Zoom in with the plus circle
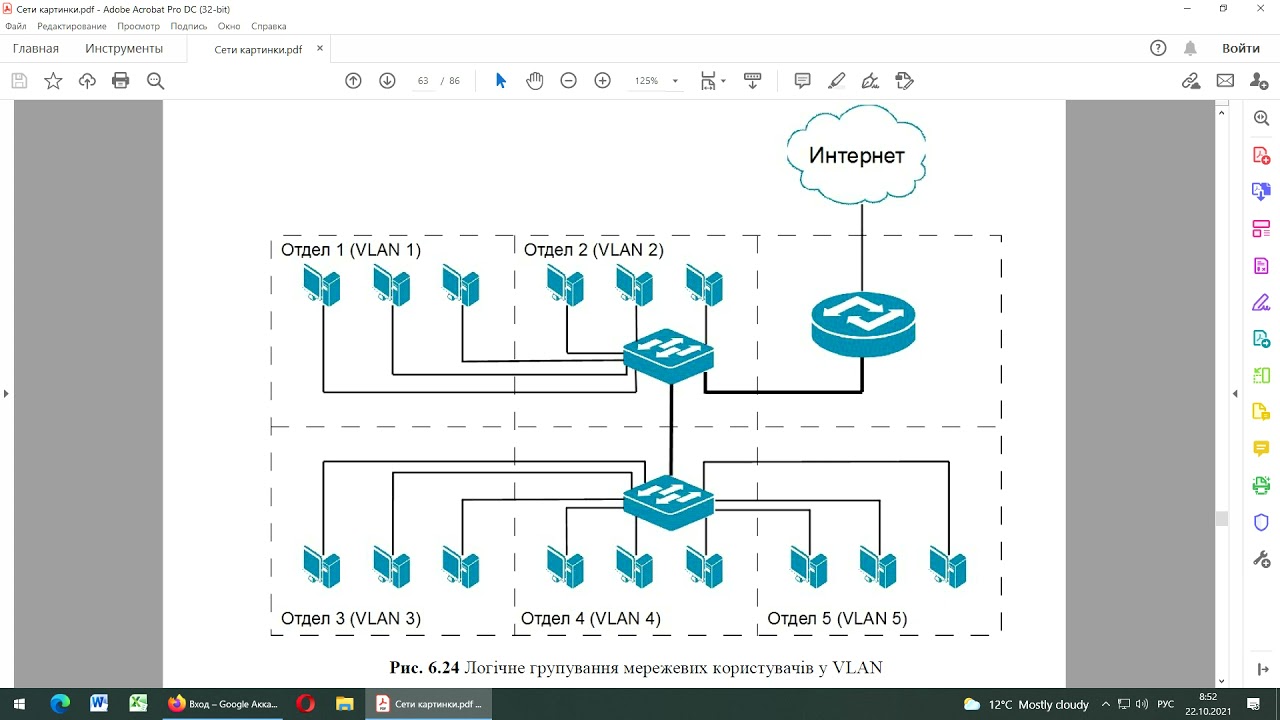 (602, 81)
